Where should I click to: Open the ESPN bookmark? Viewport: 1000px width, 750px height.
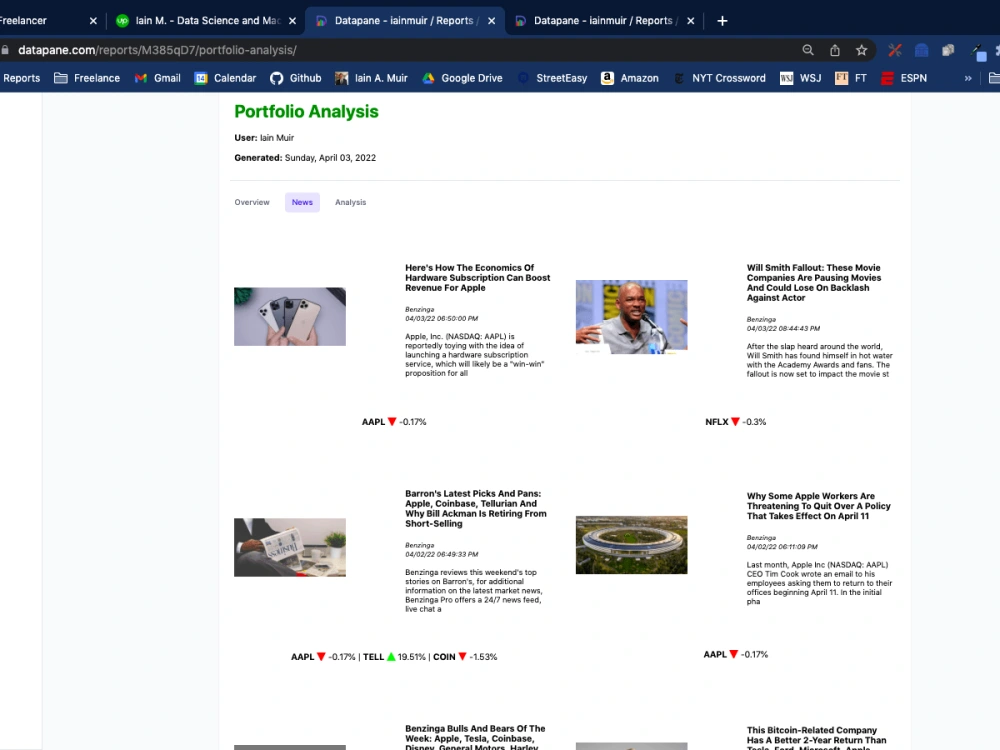[x=904, y=78]
